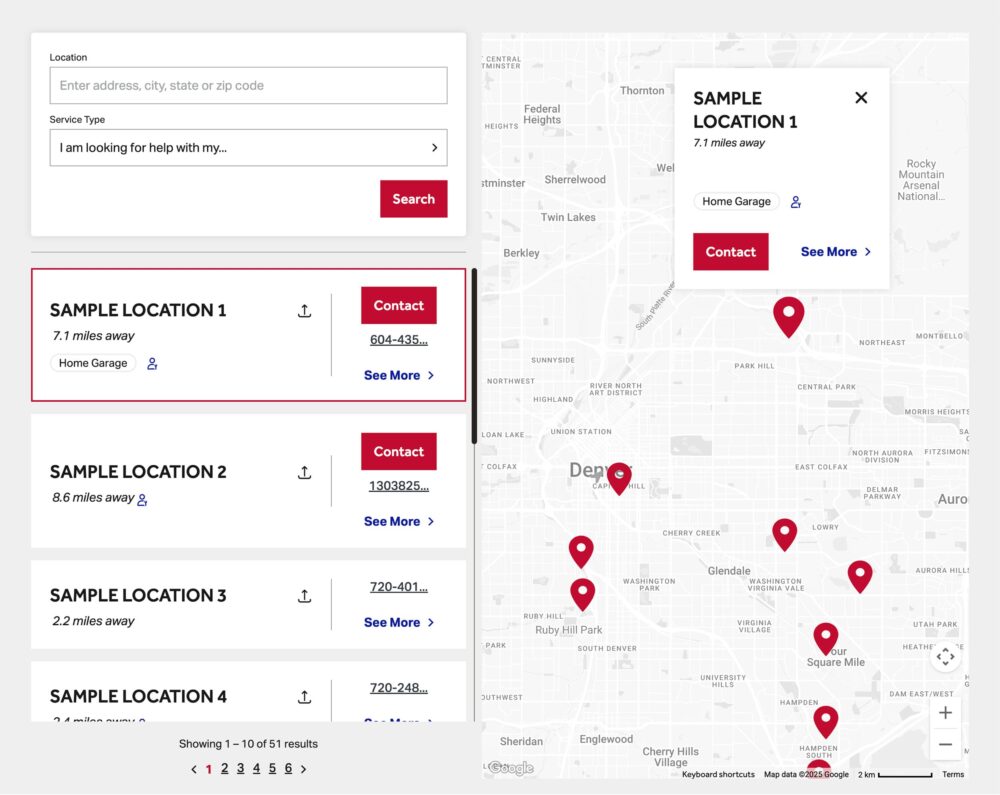Click the red Search button

[x=413, y=199]
